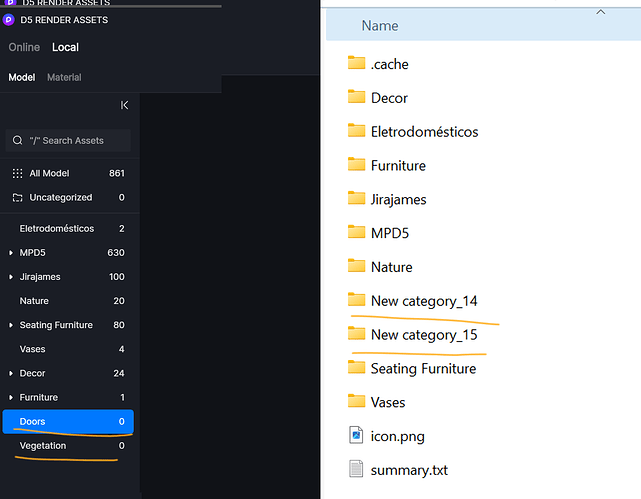Select the Nature folder name in Explorer
Screen dimensions: 641x499
coord(392,267)
